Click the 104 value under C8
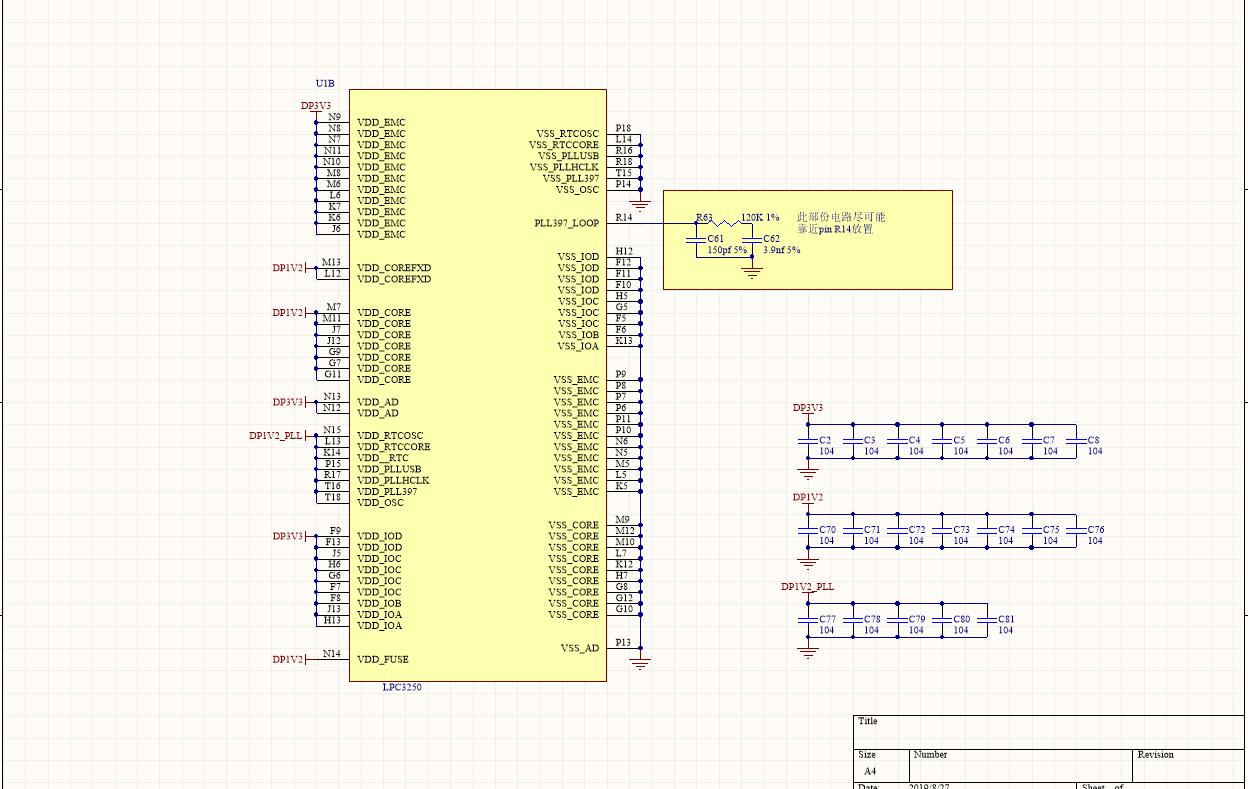1248x789 pixels. click(x=1095, y=451)
